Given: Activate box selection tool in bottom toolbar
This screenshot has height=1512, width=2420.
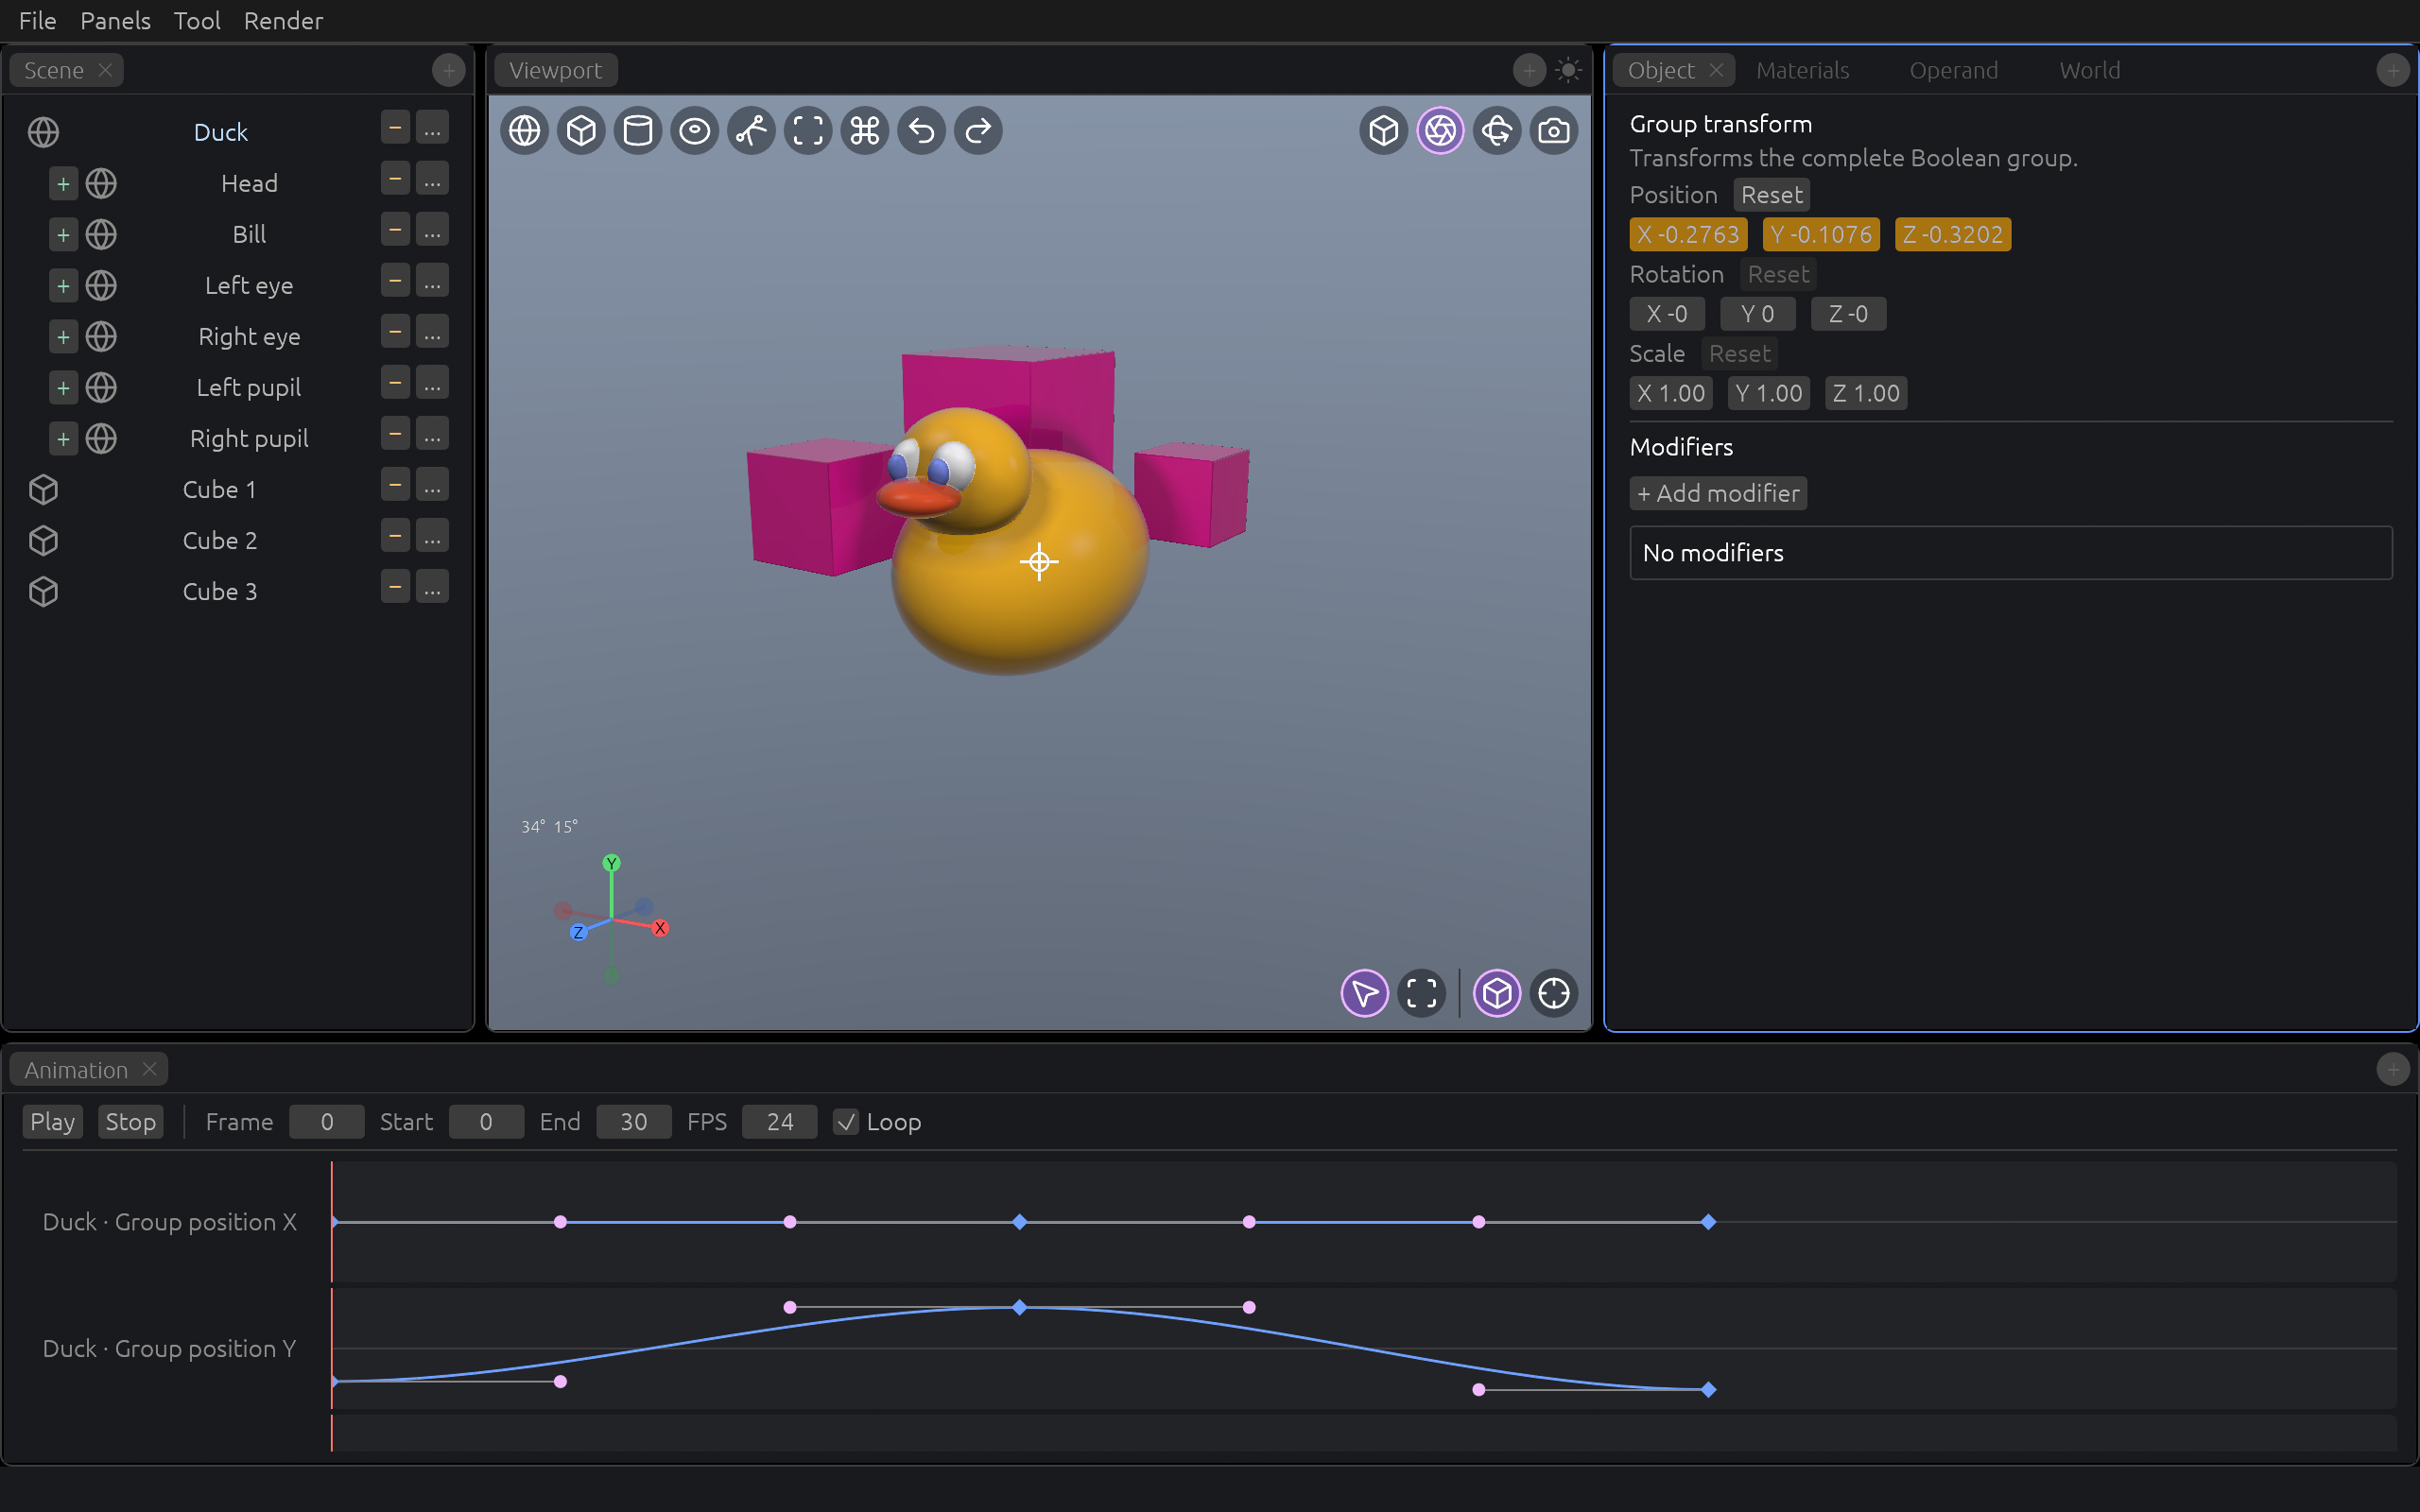Looking at the screenshot, I should click(1421, 993).
